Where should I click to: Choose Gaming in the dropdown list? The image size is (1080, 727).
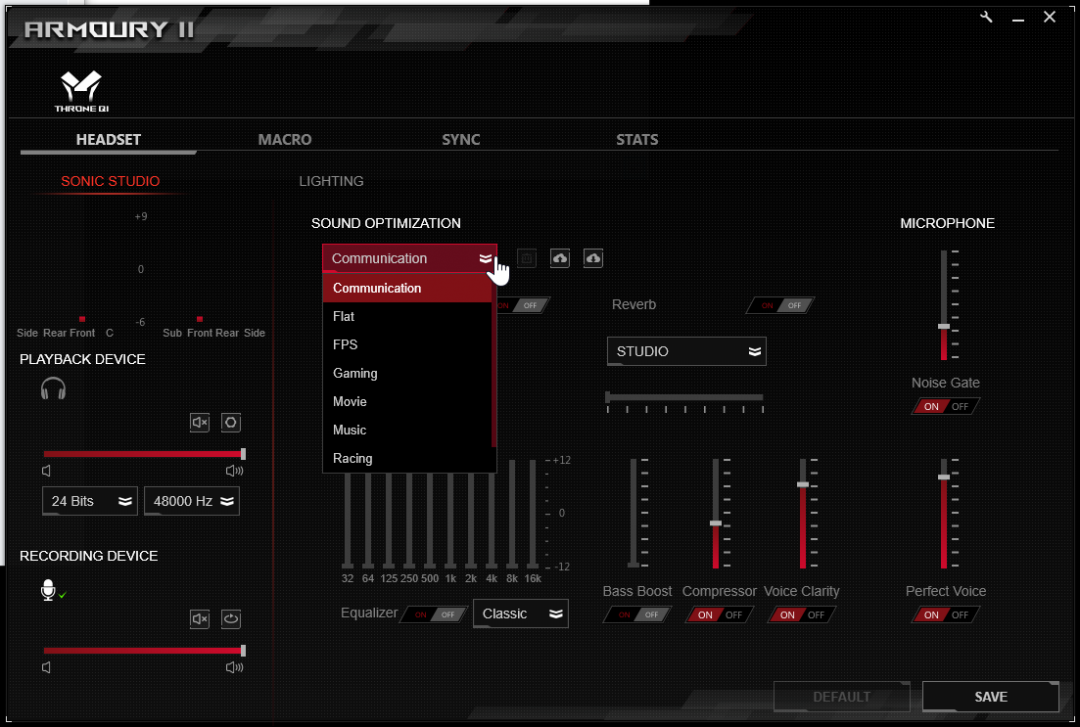coord(407,373)
